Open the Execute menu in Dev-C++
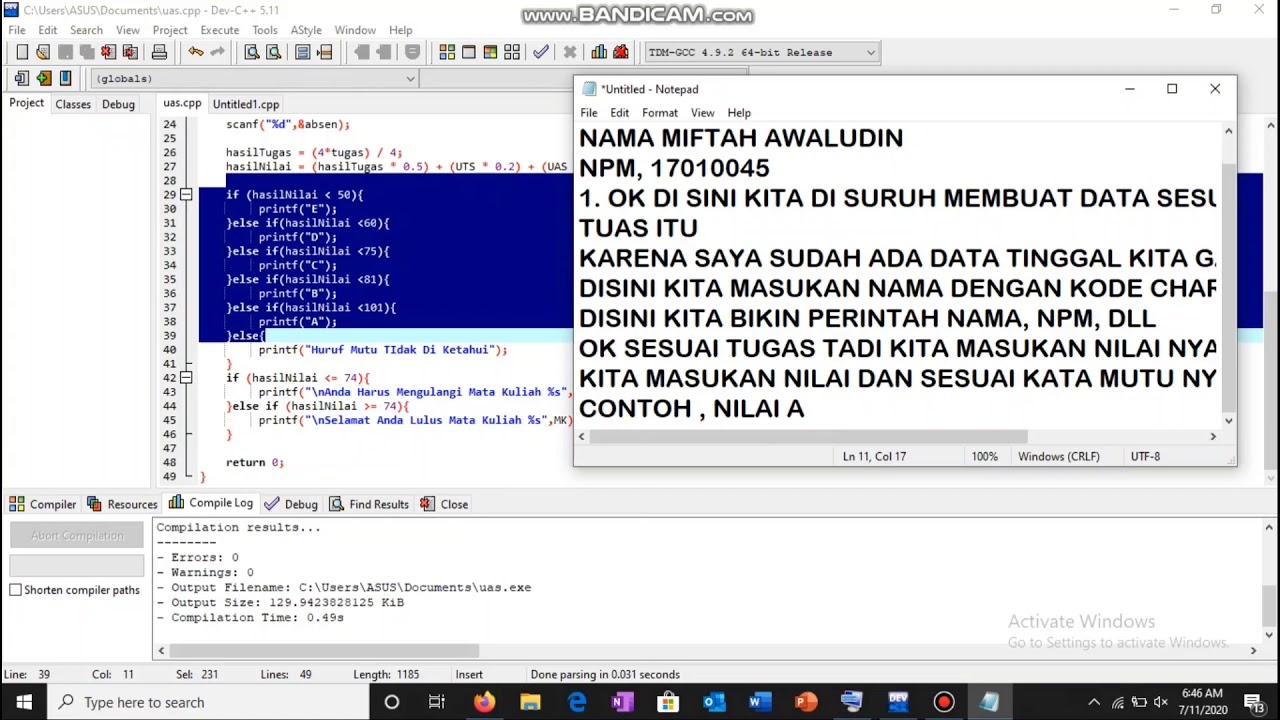 point(219,30)
